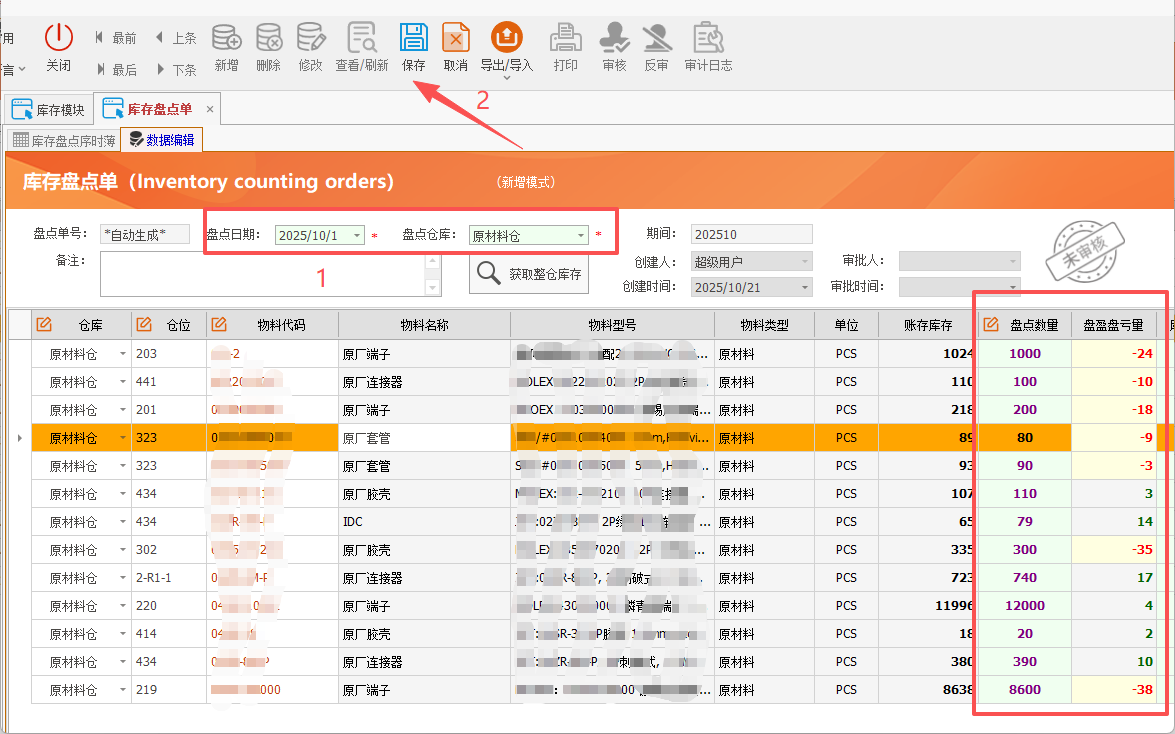Click the 打印 print icon
Screen dimensions: 1175x734
565,40
